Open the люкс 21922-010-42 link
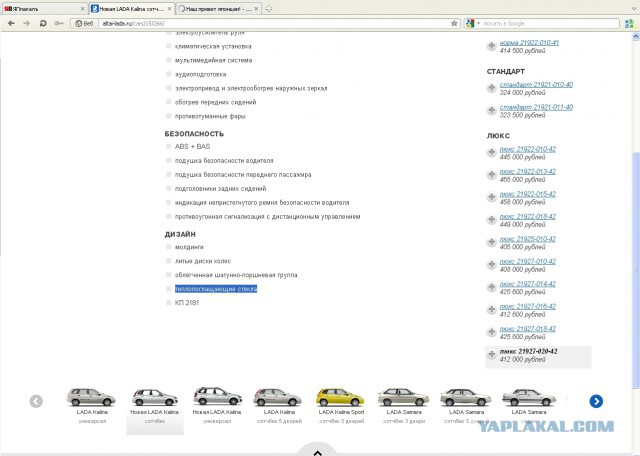640x456 pixels. 527,149
